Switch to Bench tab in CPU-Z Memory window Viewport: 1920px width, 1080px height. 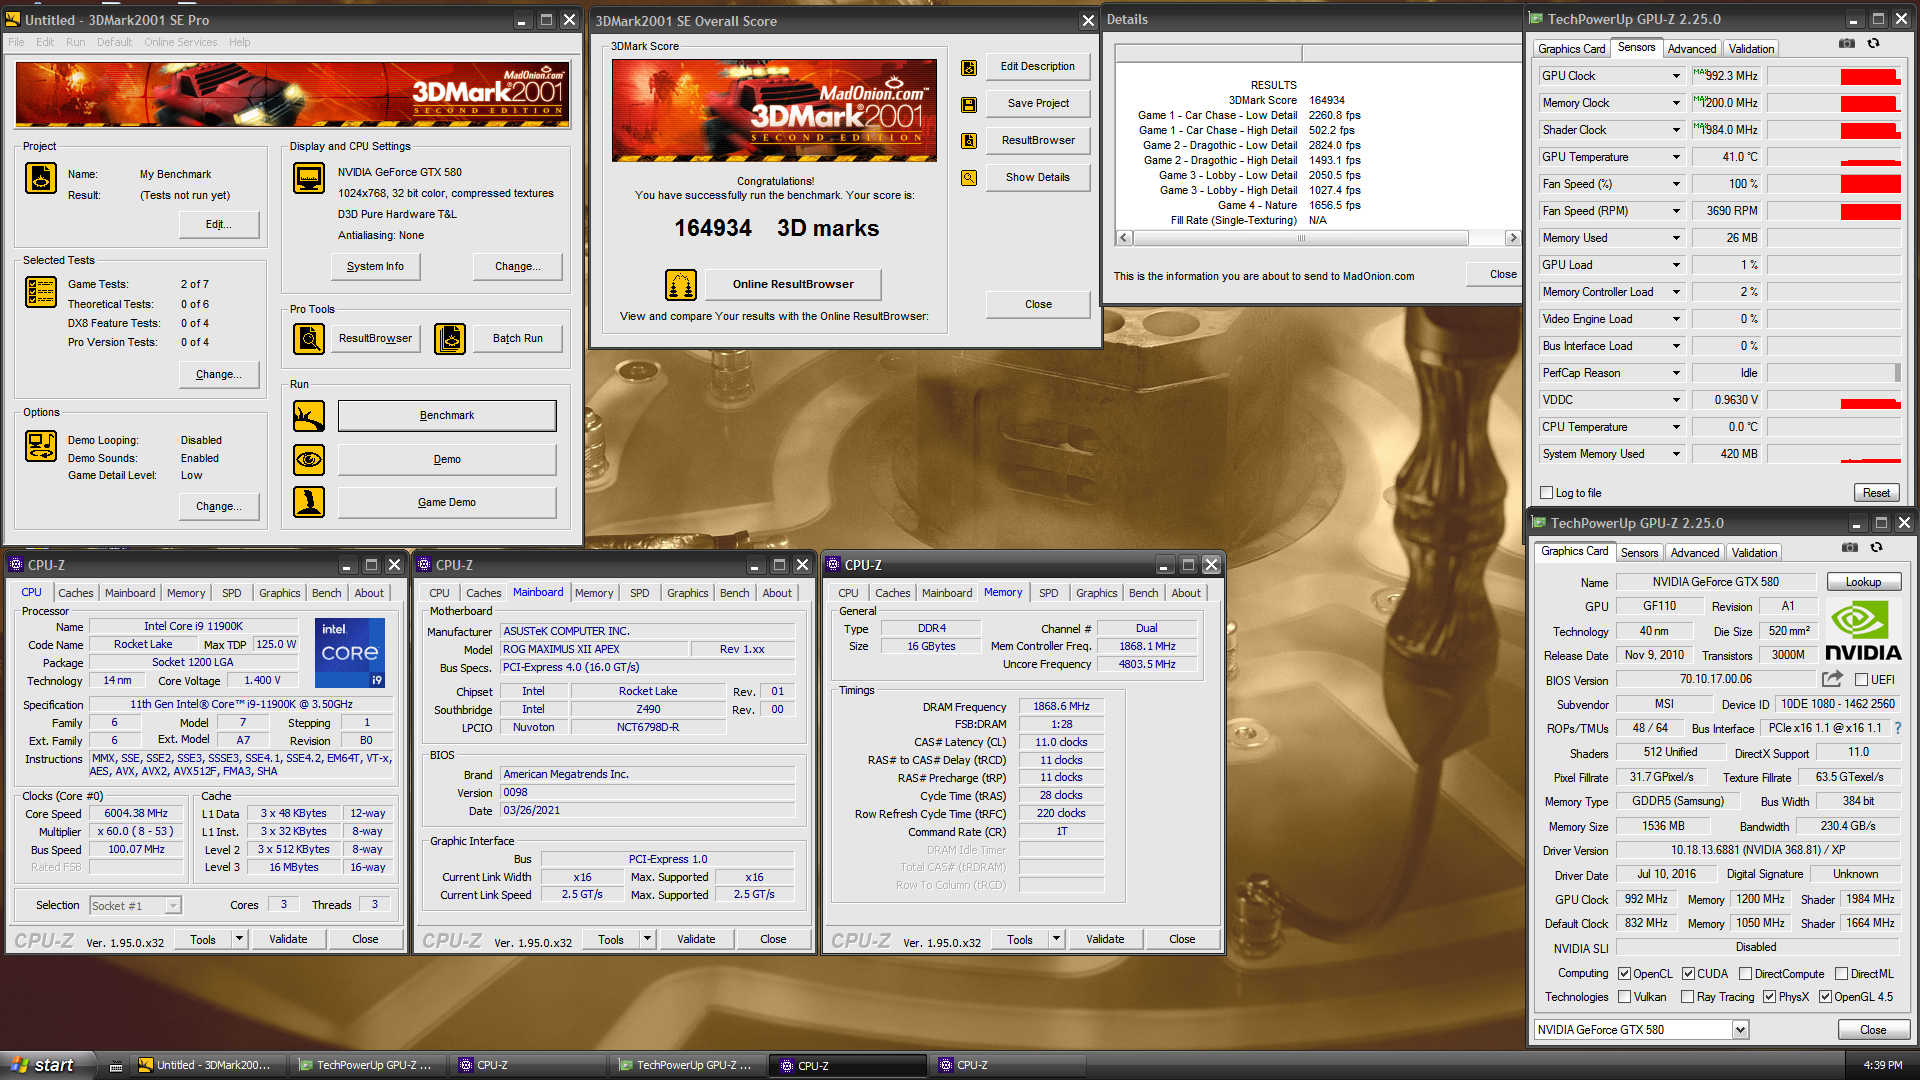(1144, 593)
